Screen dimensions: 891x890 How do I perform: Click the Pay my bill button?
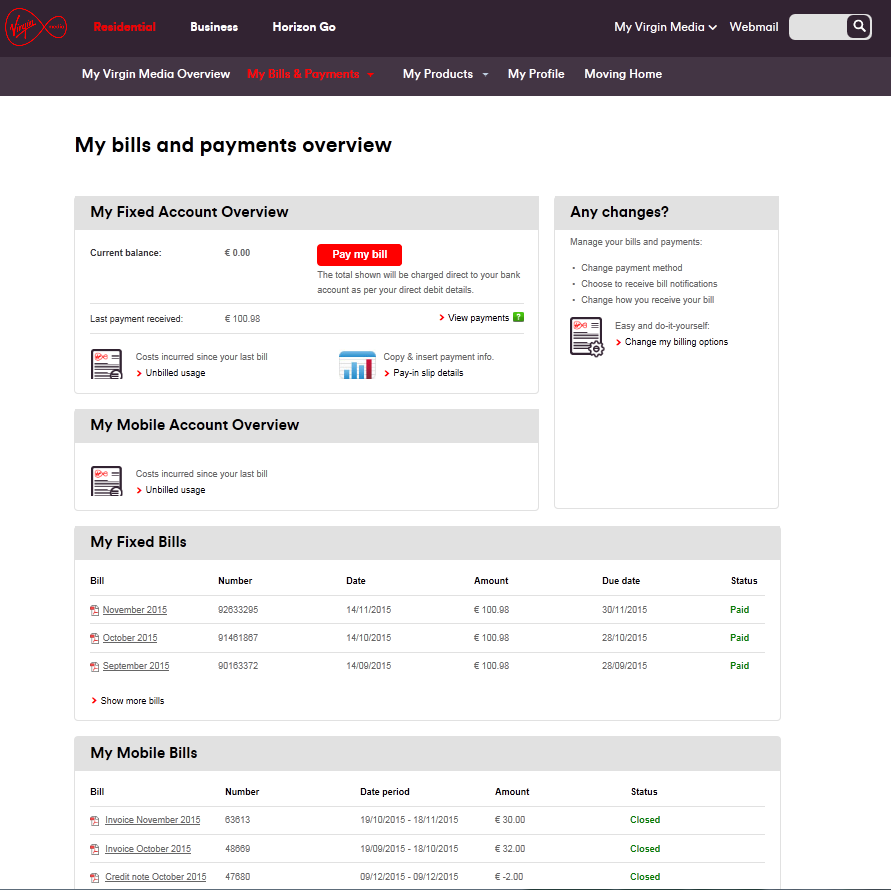point(359,255)
